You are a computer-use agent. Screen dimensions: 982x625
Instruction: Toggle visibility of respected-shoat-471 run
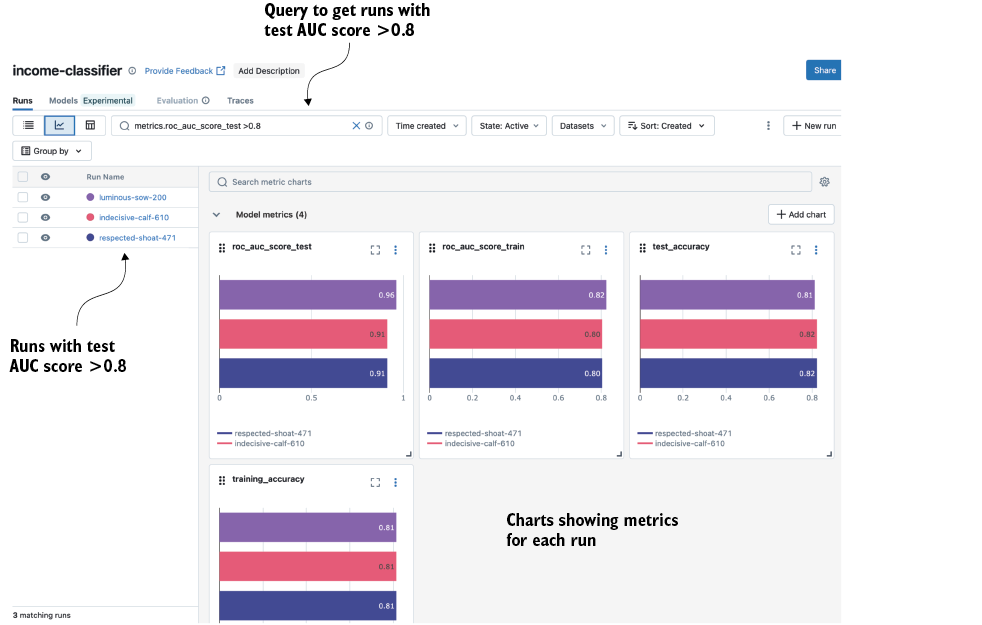point(45,237)
